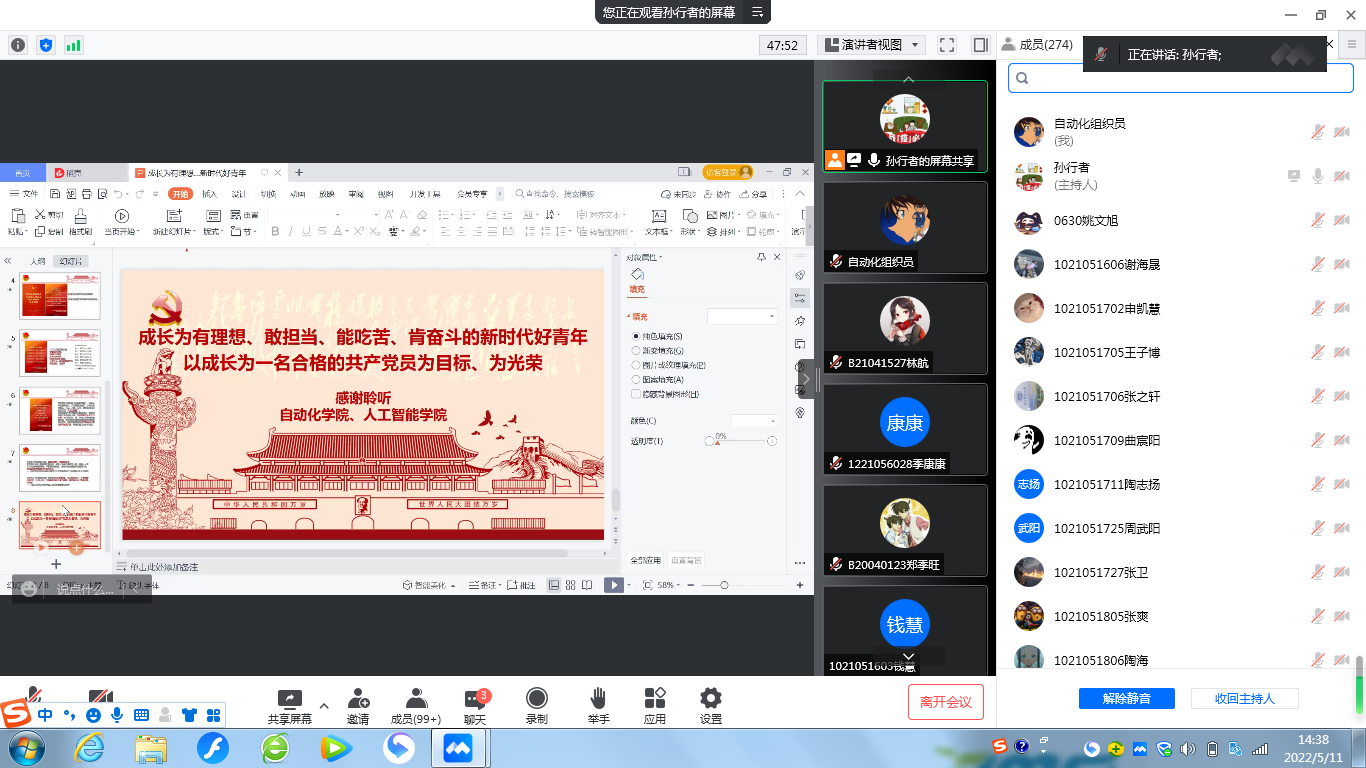This screenshot has width=1366, height=768.
Task: Start recording with 录制 icon
Action: pyautogui.click(x=537, y=705)
